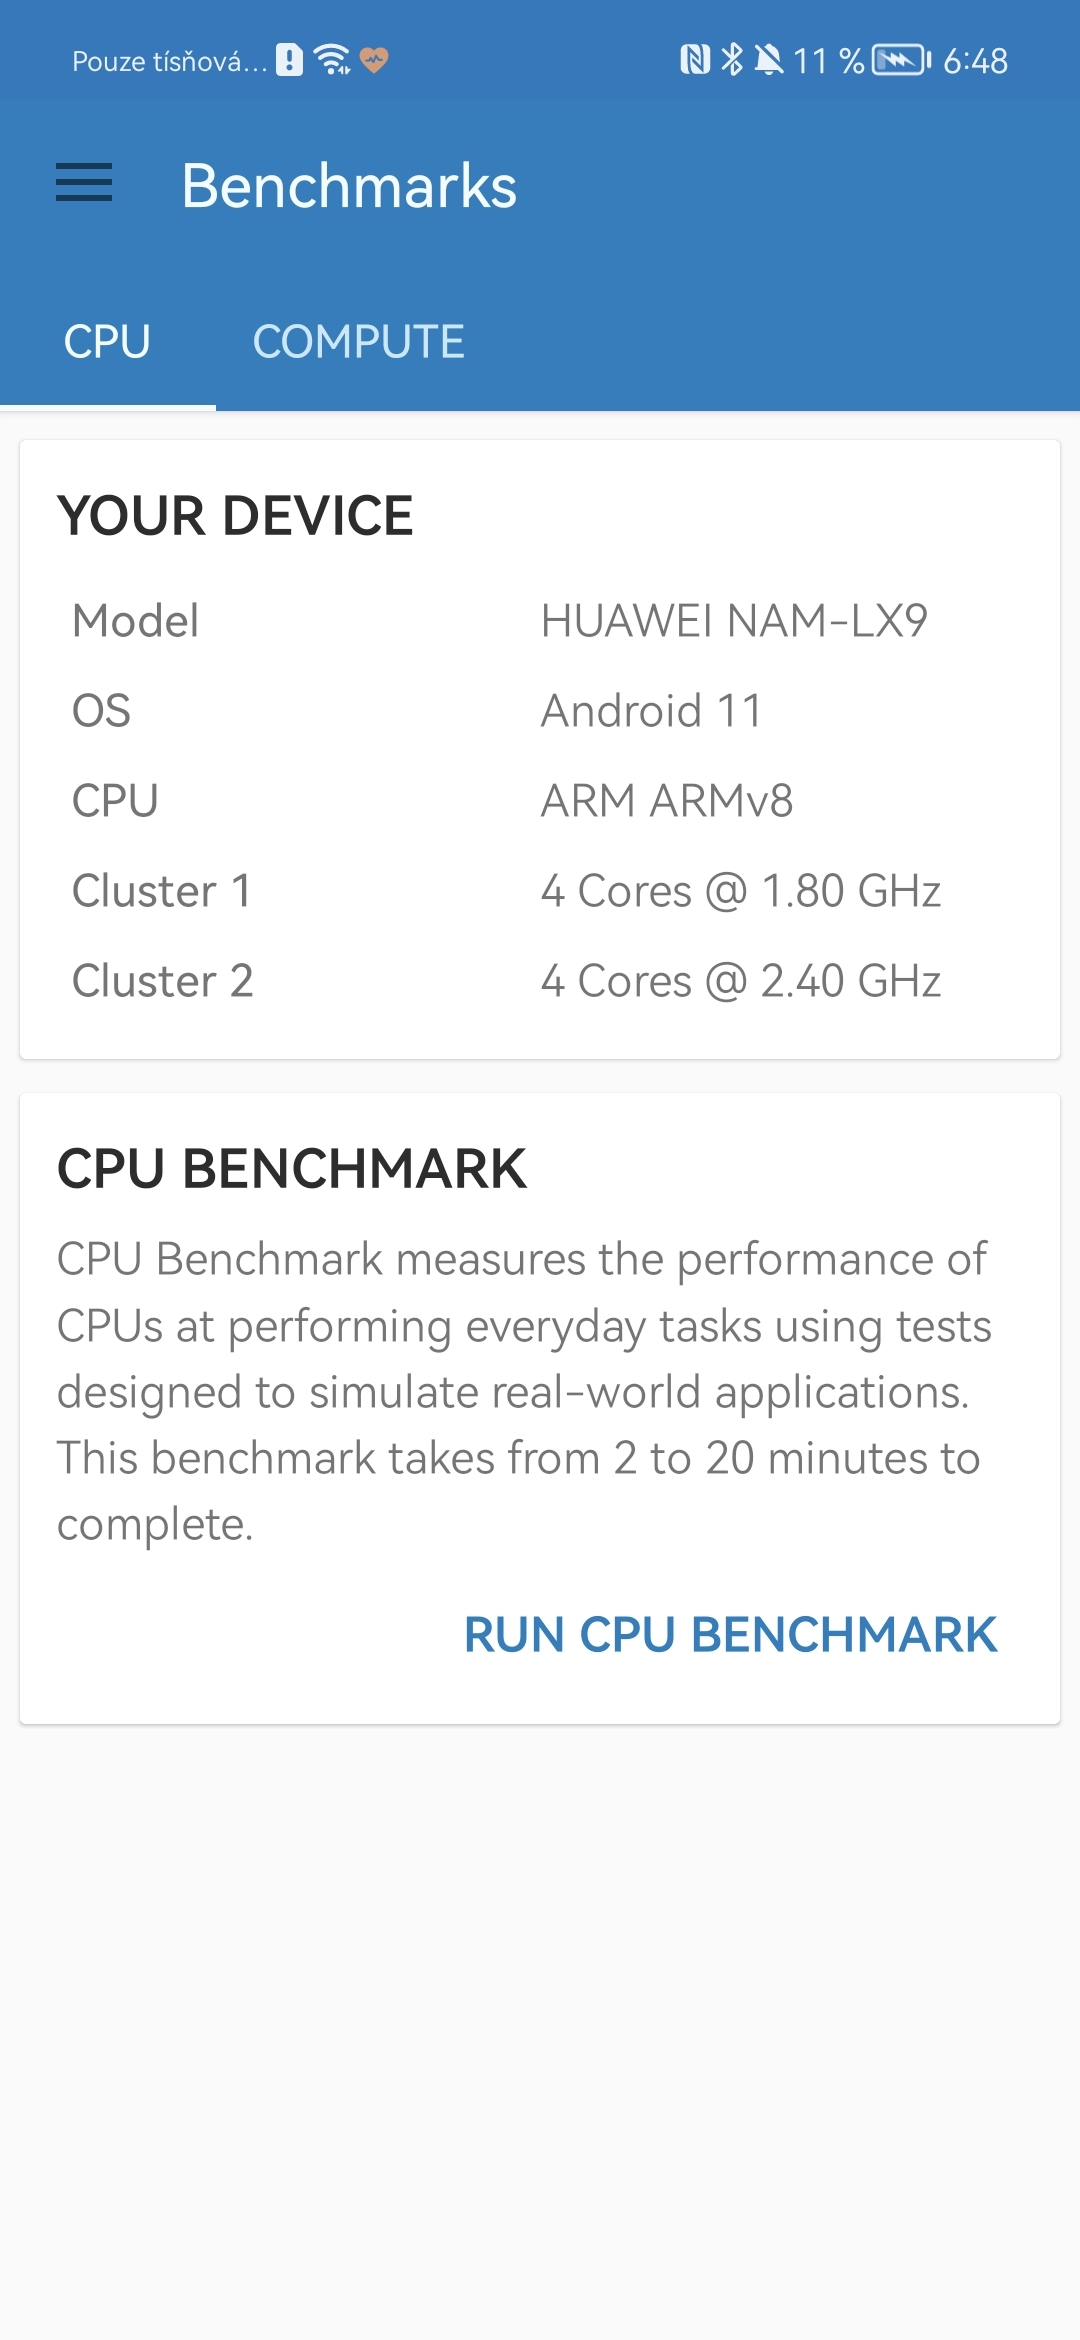The width and height of the screenshot is (1080, 2340).
Task: Tap the battery charging icon
Action: coord(901,60)
